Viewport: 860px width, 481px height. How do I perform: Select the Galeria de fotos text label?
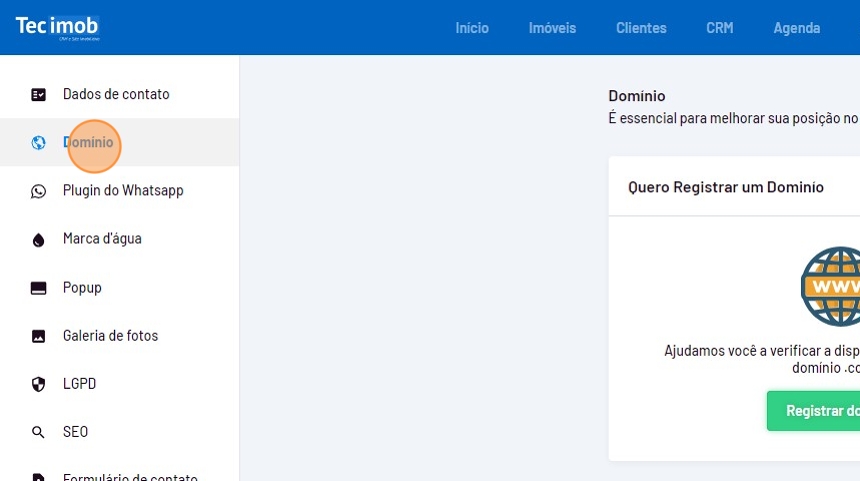point(110,336)
